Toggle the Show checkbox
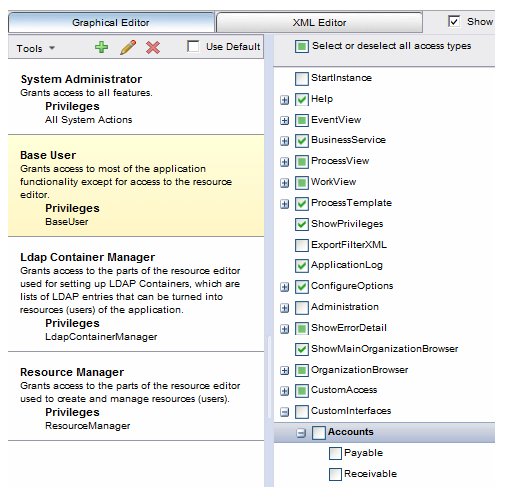This screenshot has width=506, height=502. [x=454, y=21]
